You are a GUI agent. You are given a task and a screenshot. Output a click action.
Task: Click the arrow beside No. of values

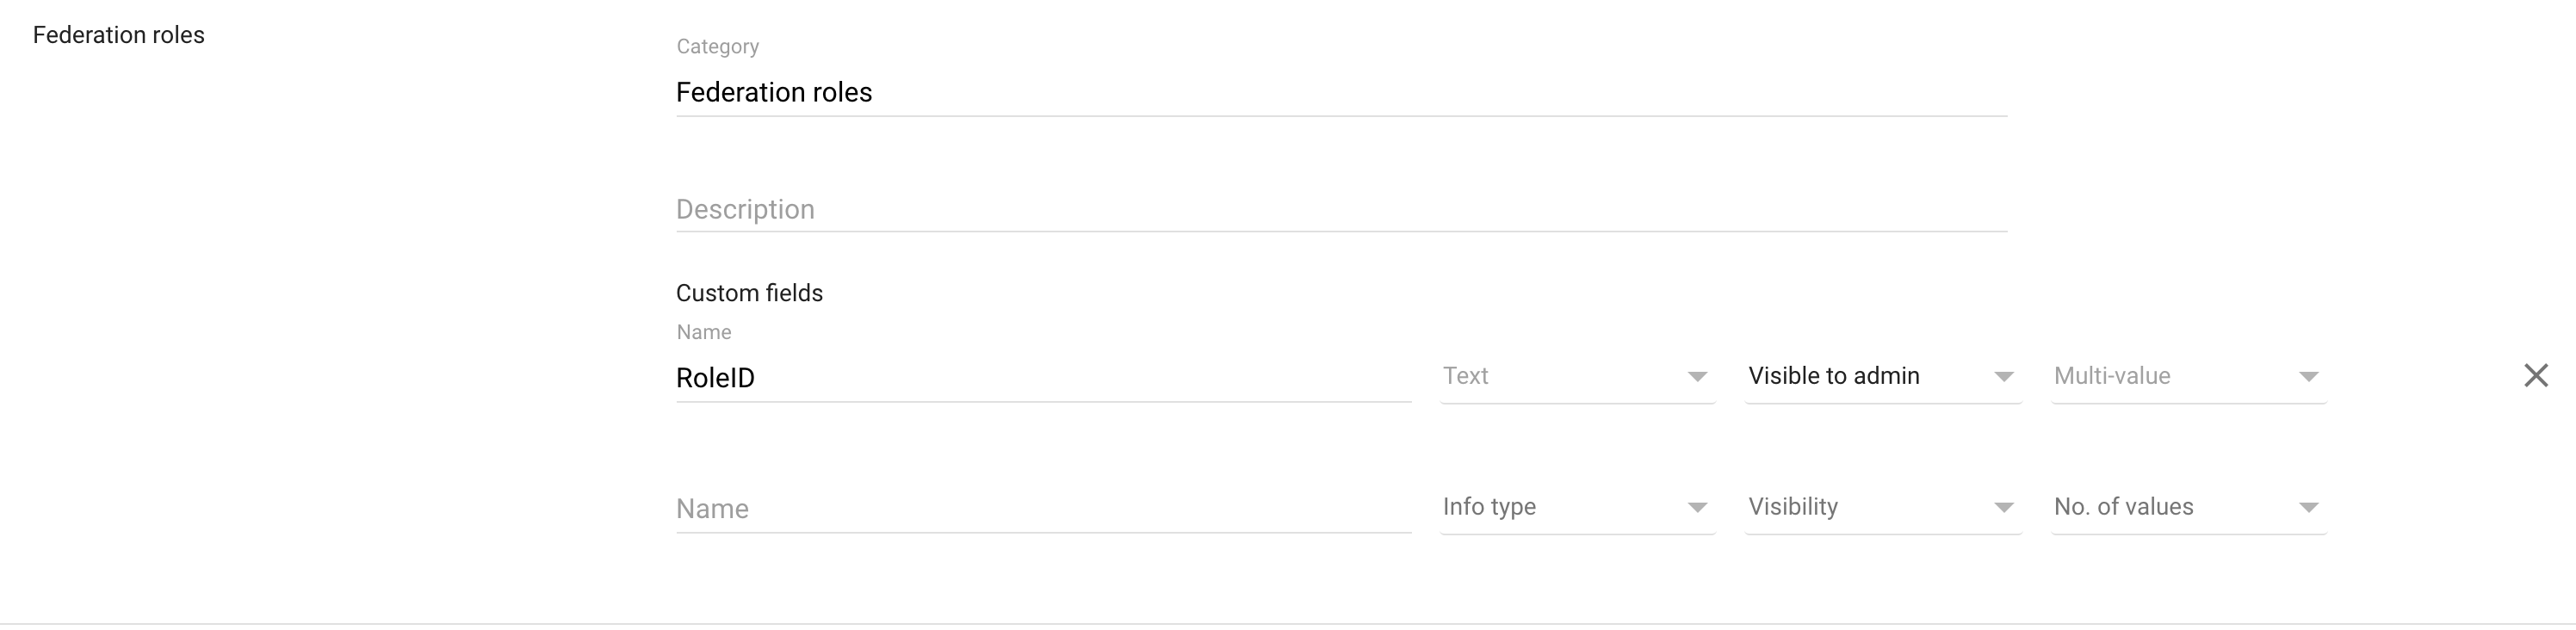pyautogui.click(x=2308, y=507)
